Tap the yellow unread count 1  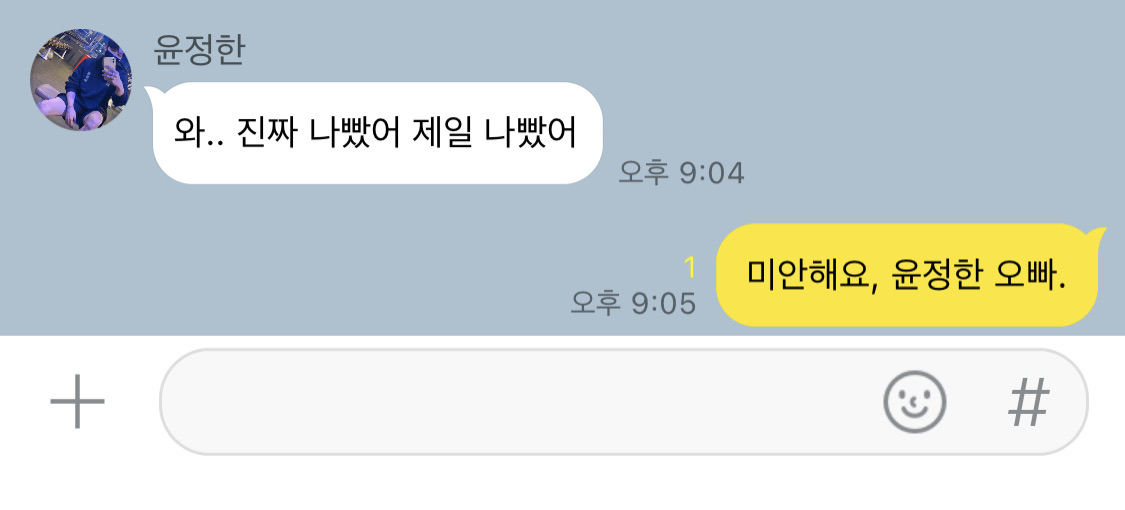(690, 268)
